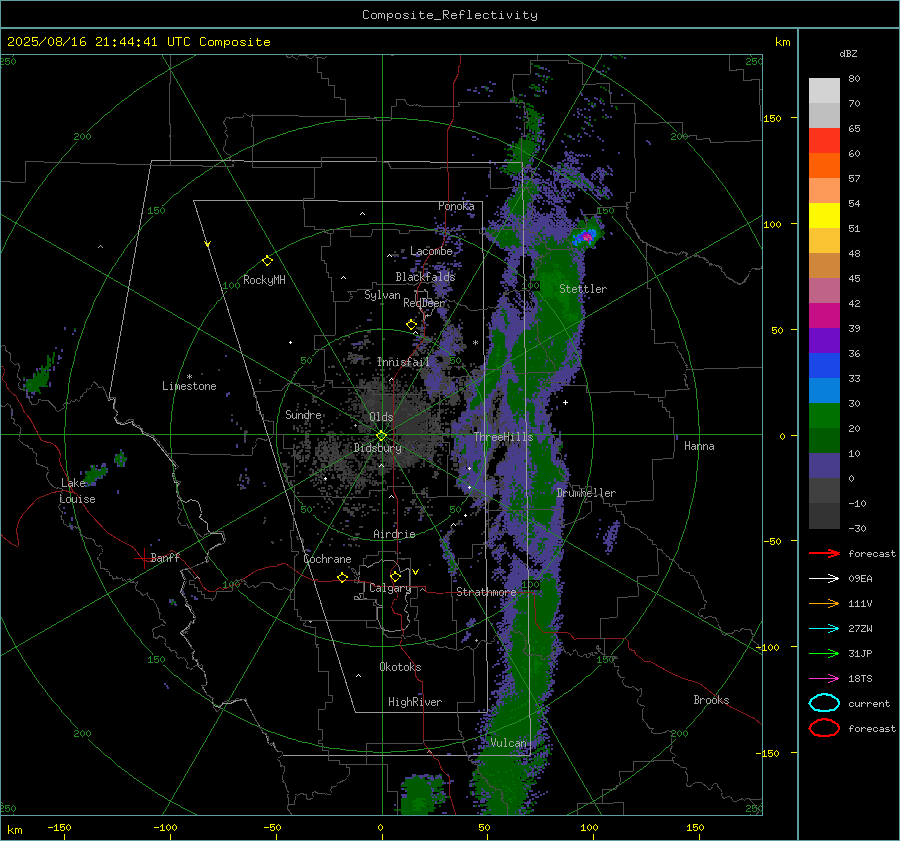Click the Stettler city label

pyautogui.click(x=583, y=289)
